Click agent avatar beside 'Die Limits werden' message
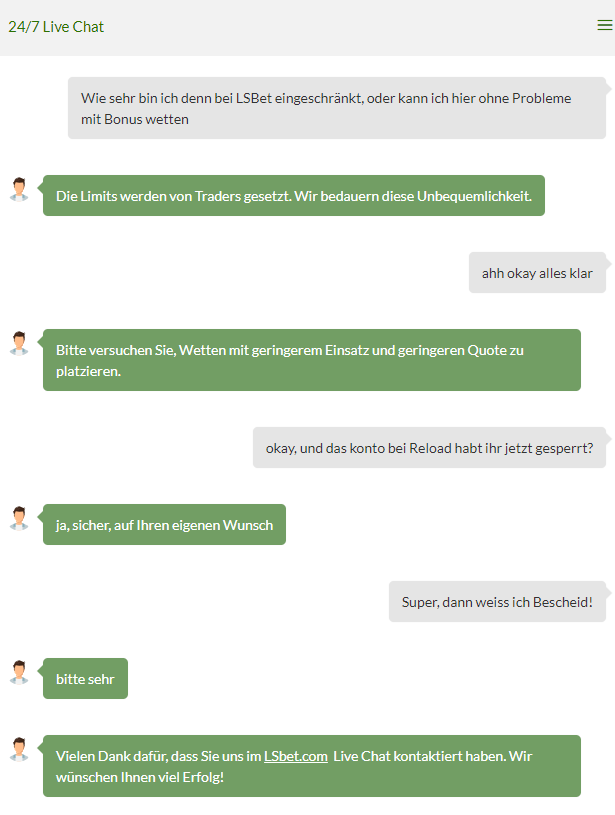This screenshot has width=615, height=815. pyautogui.click(x=19, y=189)
